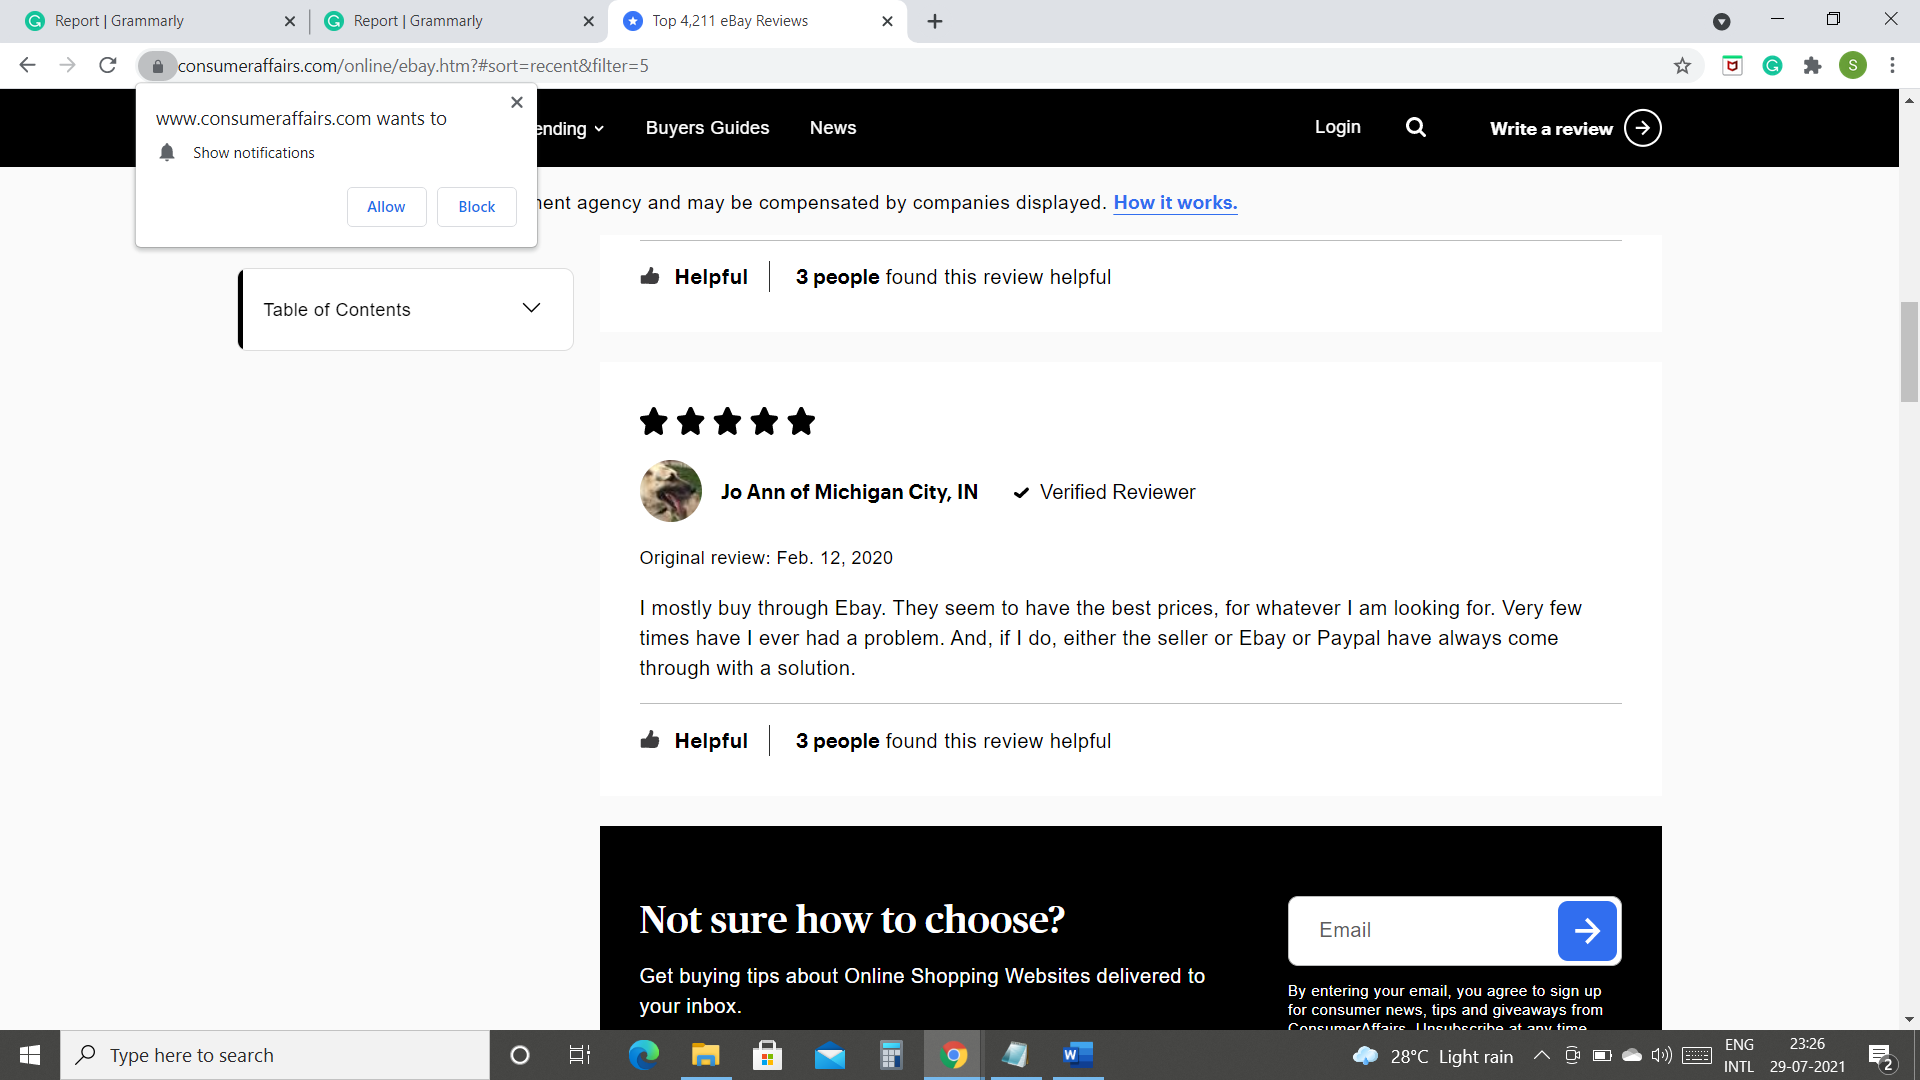Viewport: 1920px width, 1080px height.
Task: Submit email with the blue arrow button
Action: [x=1587, y=931]
